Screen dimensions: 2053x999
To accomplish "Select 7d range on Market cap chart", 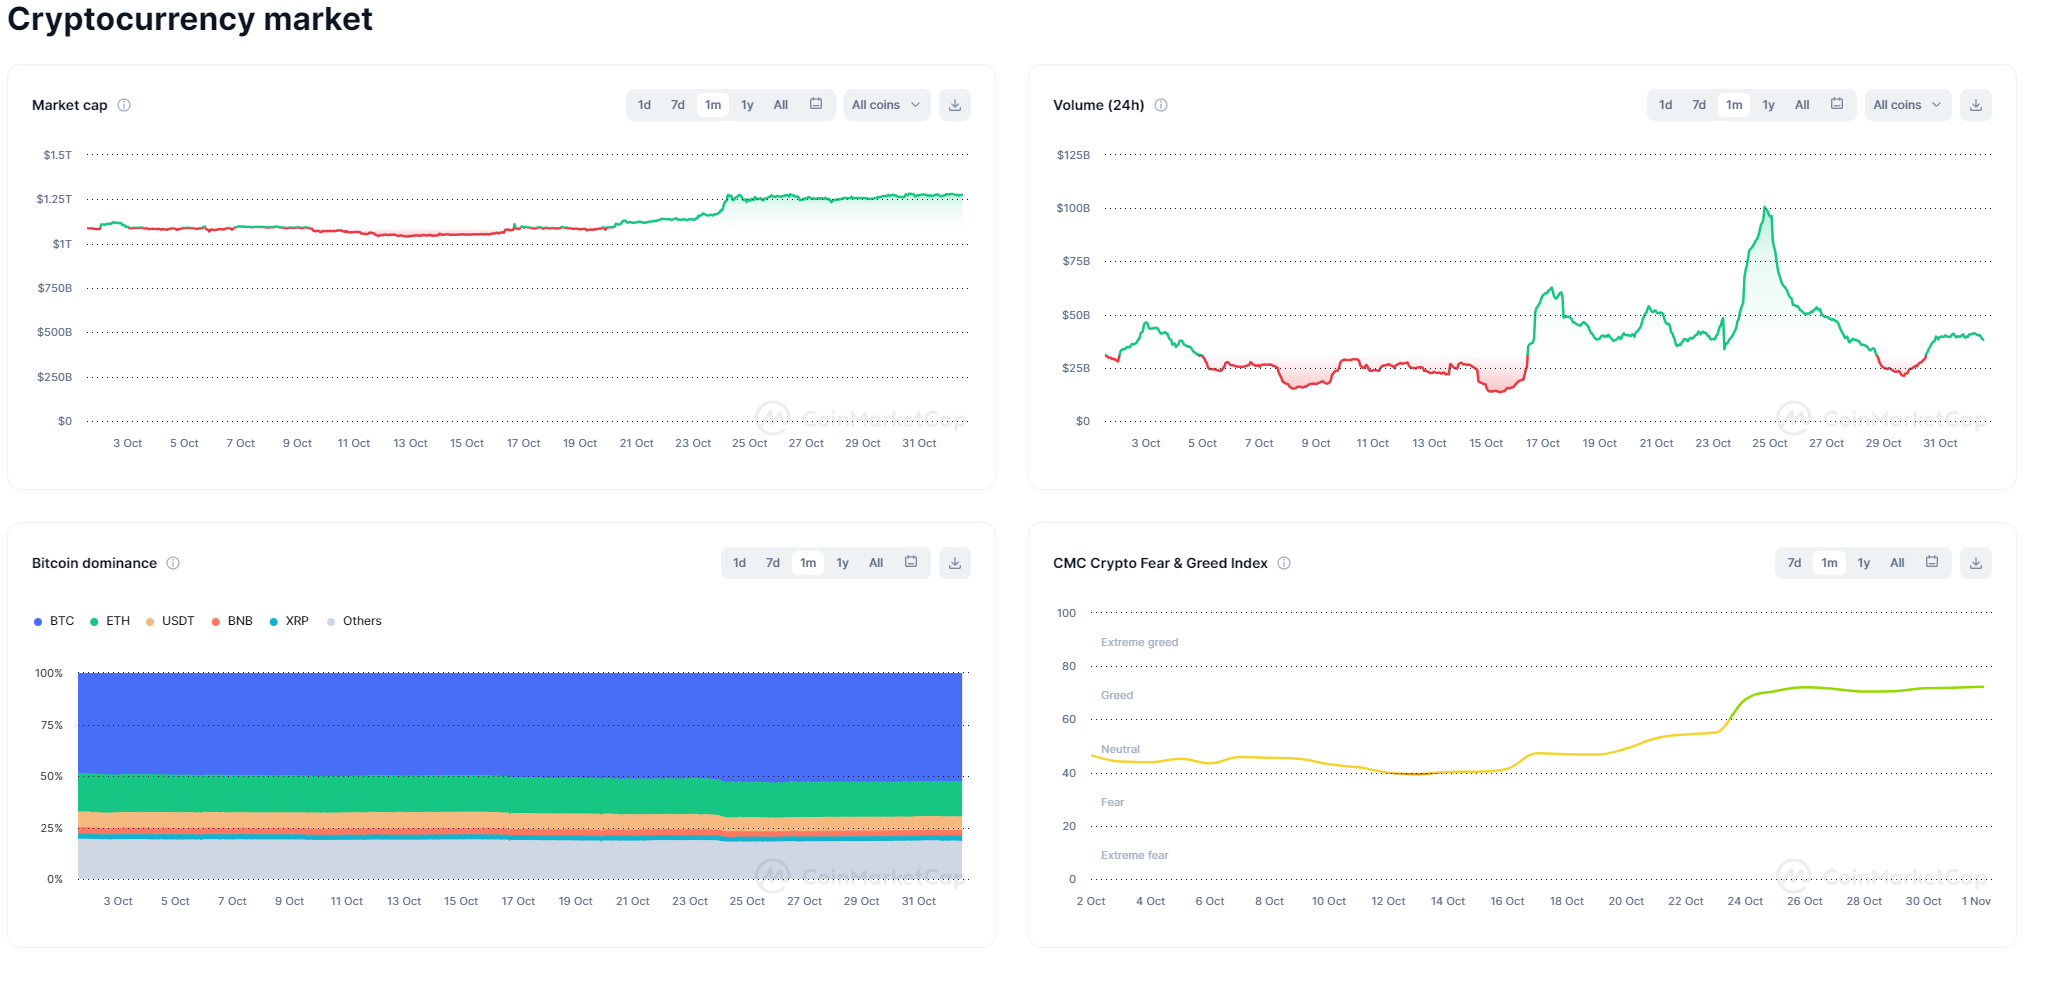I will point(678,105).
